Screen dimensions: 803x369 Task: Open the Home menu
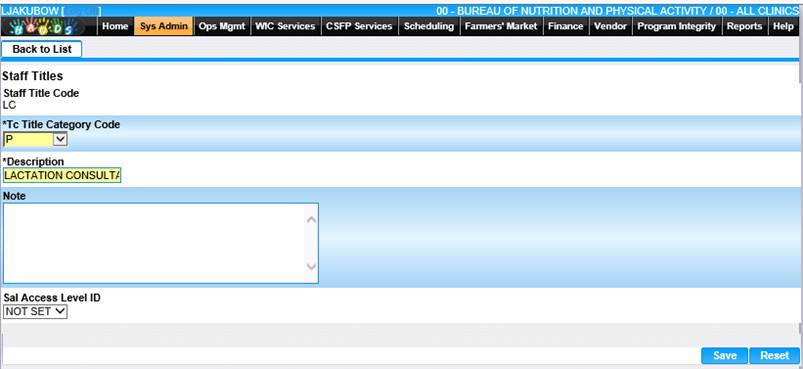[x=115, y=26]
